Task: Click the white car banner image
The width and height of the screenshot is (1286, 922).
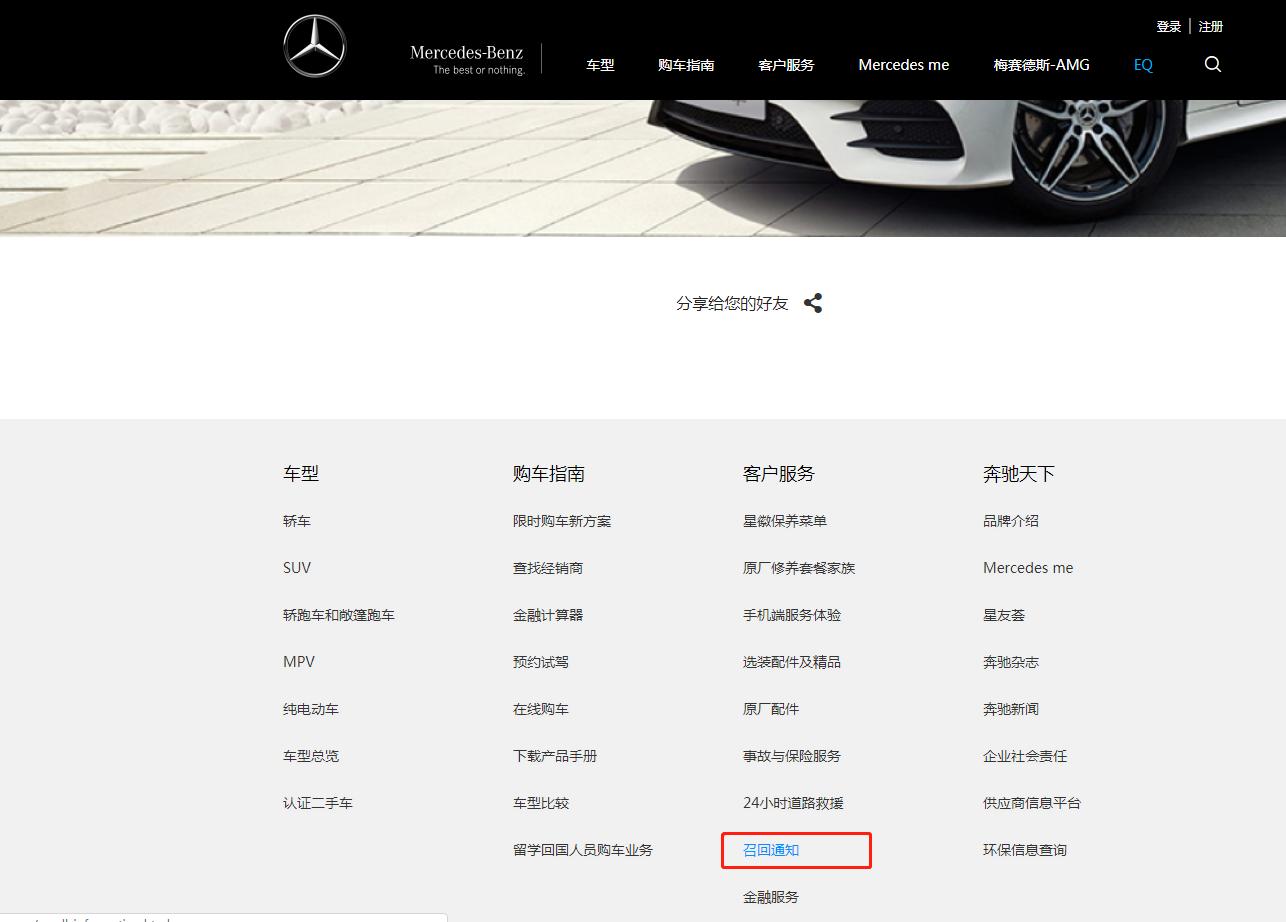Action: click(643, 168)
